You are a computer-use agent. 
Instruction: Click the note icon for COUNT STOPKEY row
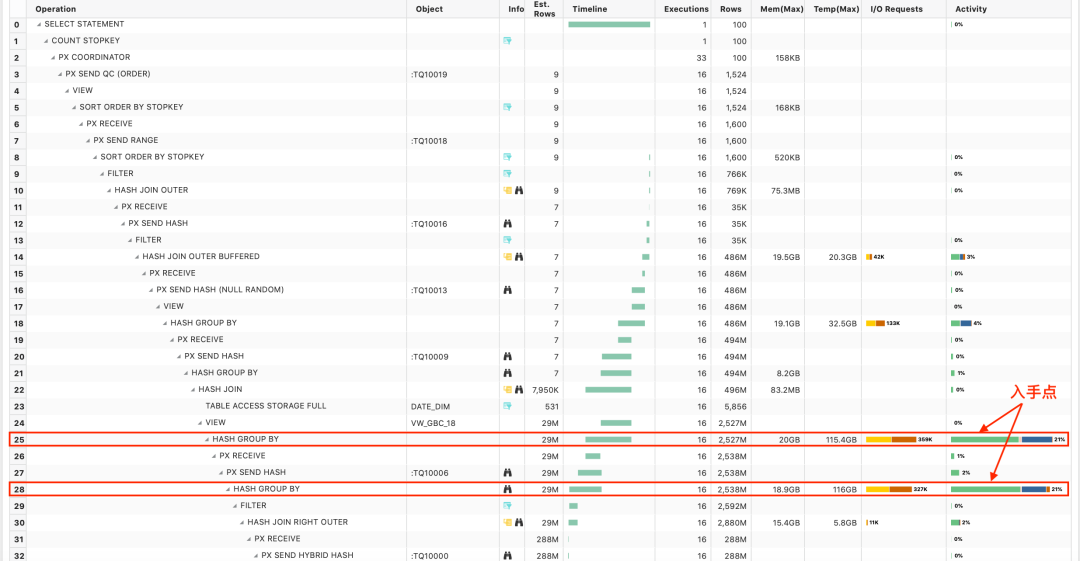508,41
